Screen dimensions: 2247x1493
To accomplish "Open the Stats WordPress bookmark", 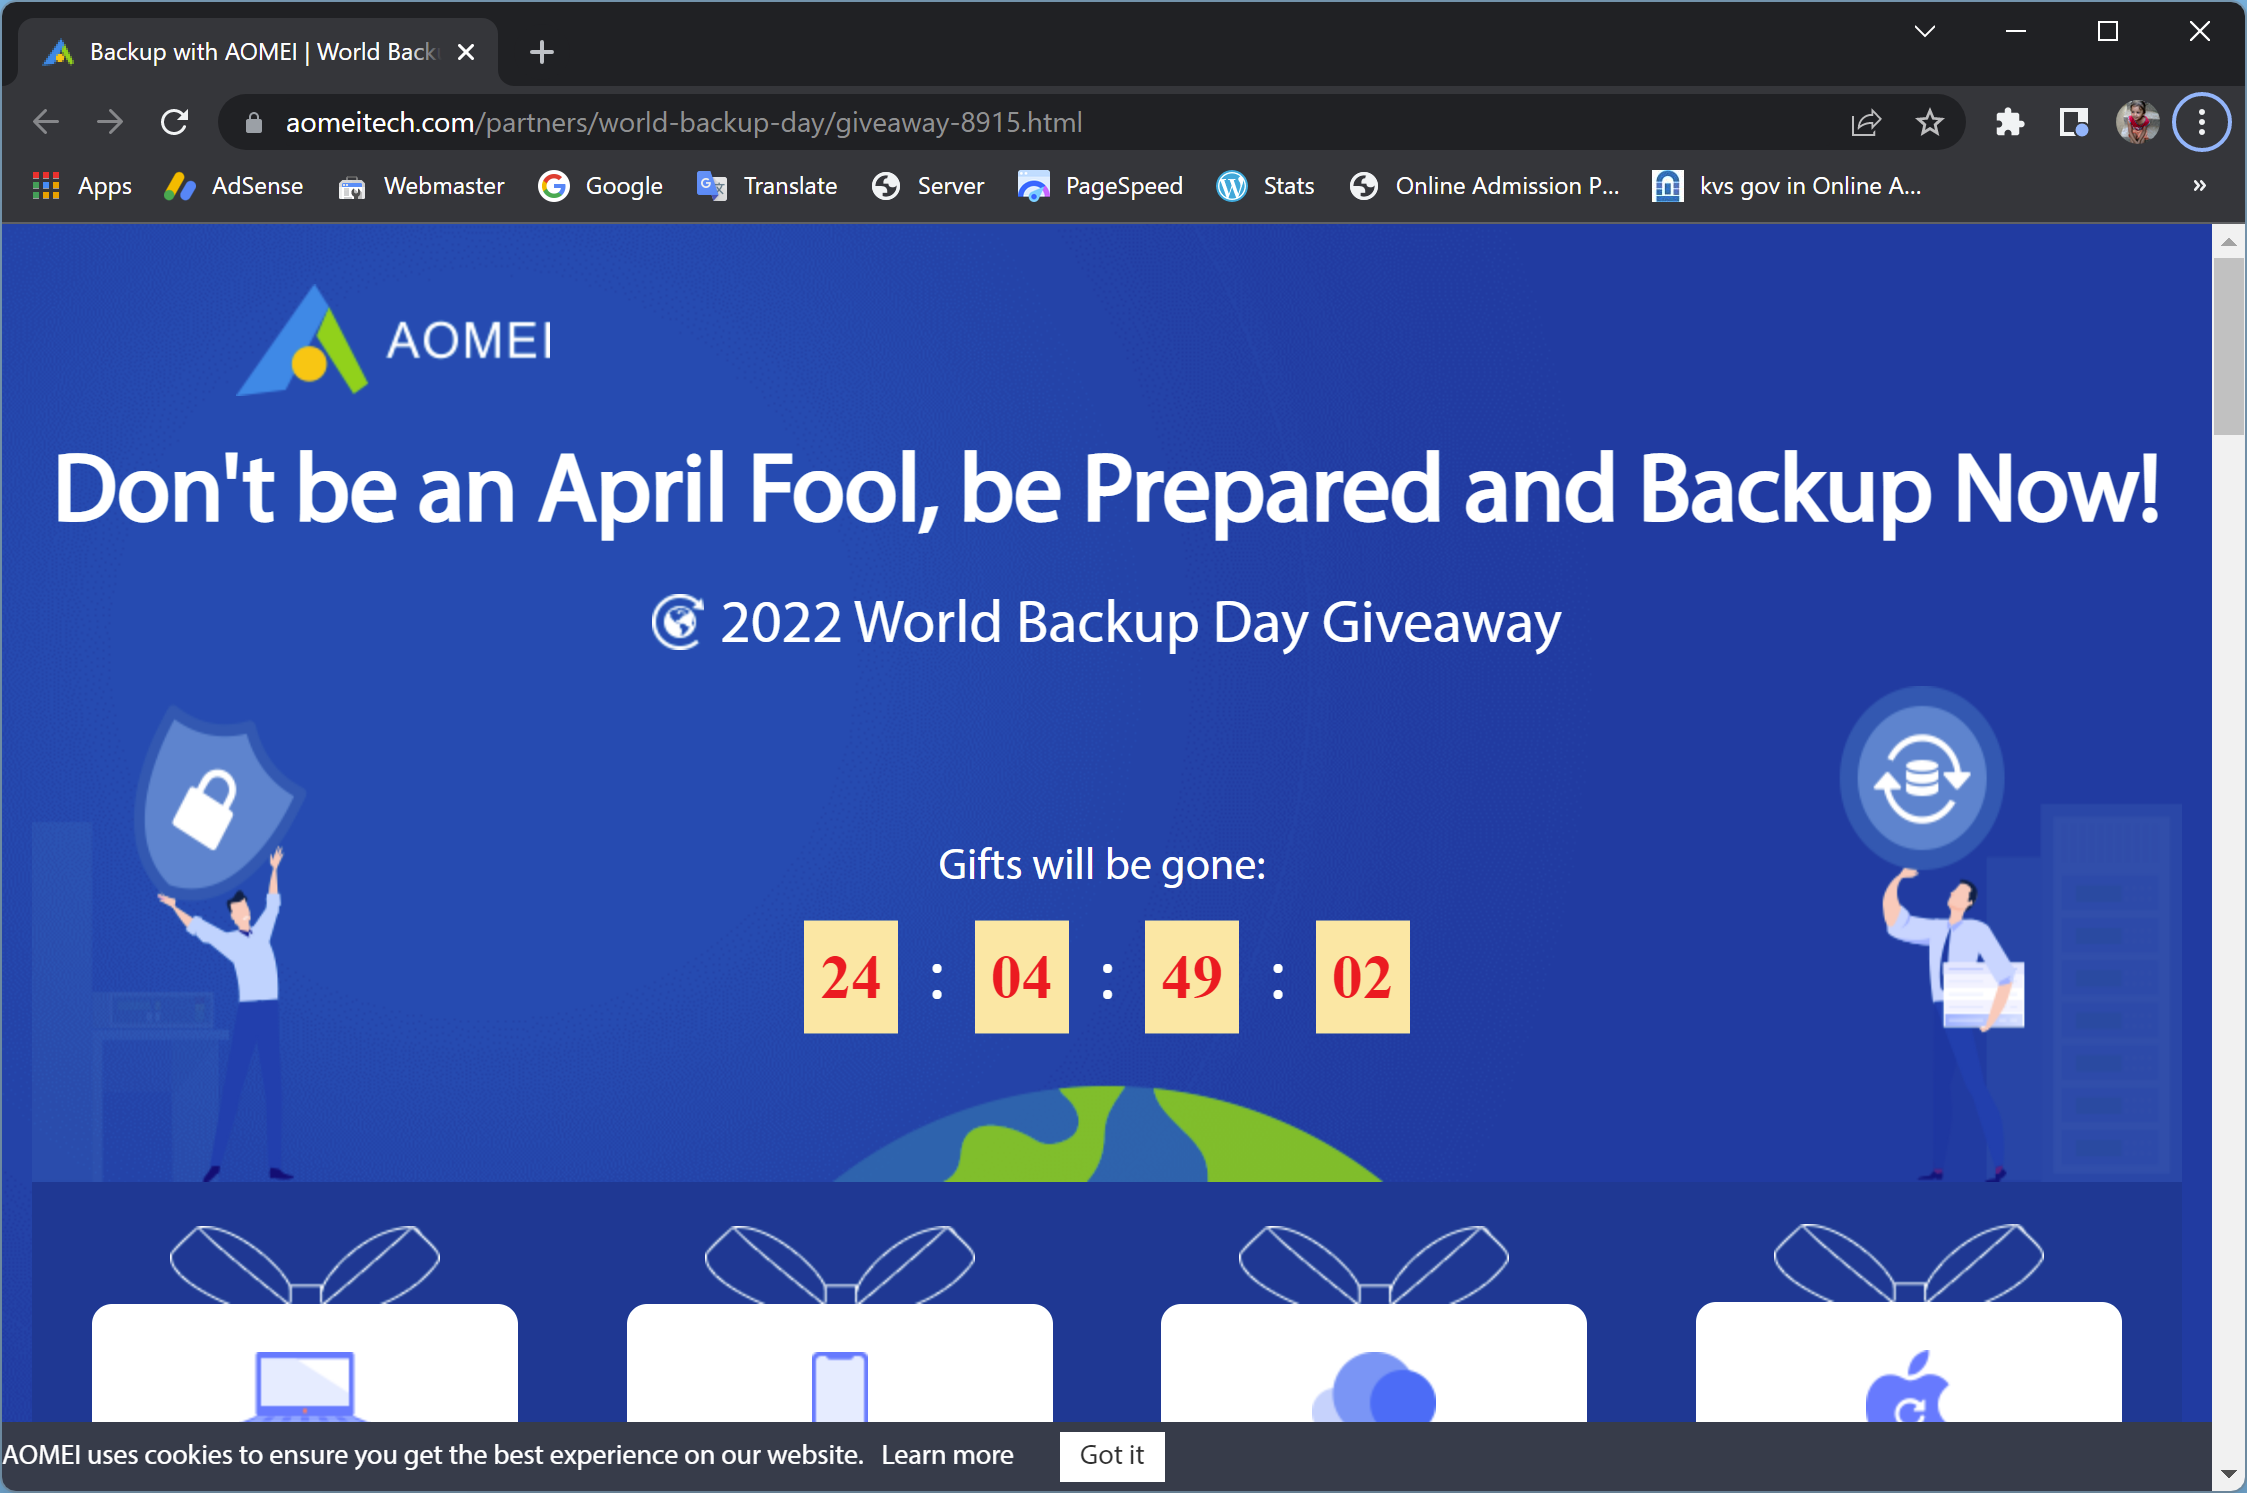I will 1266,186.
